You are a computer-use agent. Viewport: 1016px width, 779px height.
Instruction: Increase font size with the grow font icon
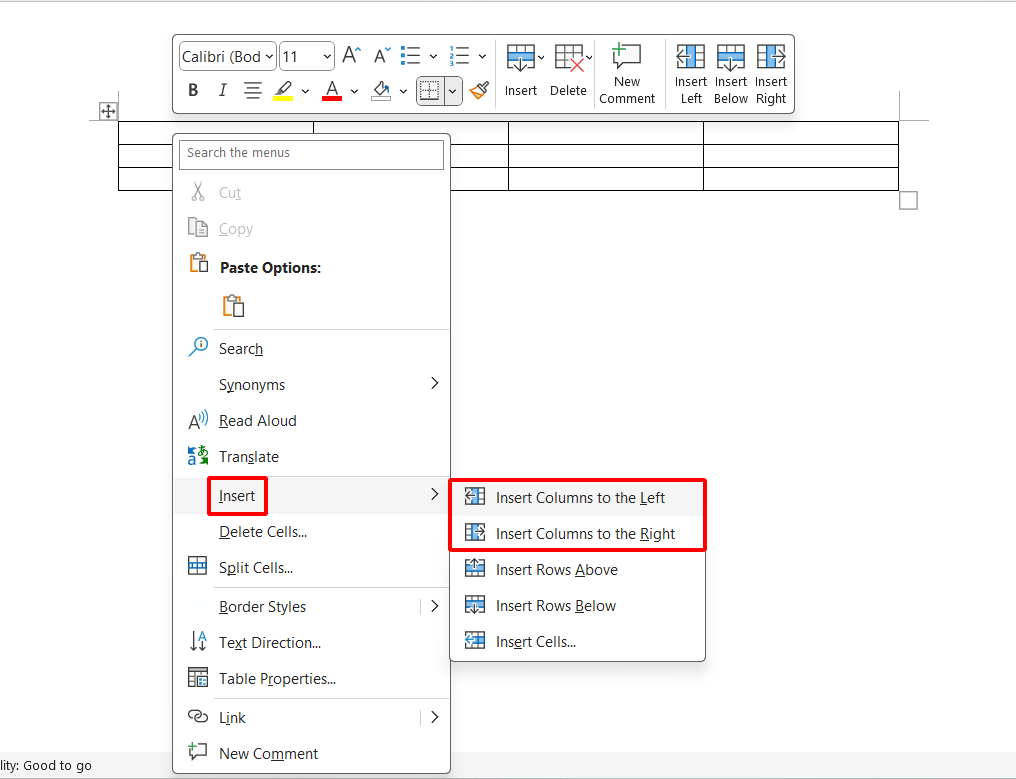tap(351, 56)
